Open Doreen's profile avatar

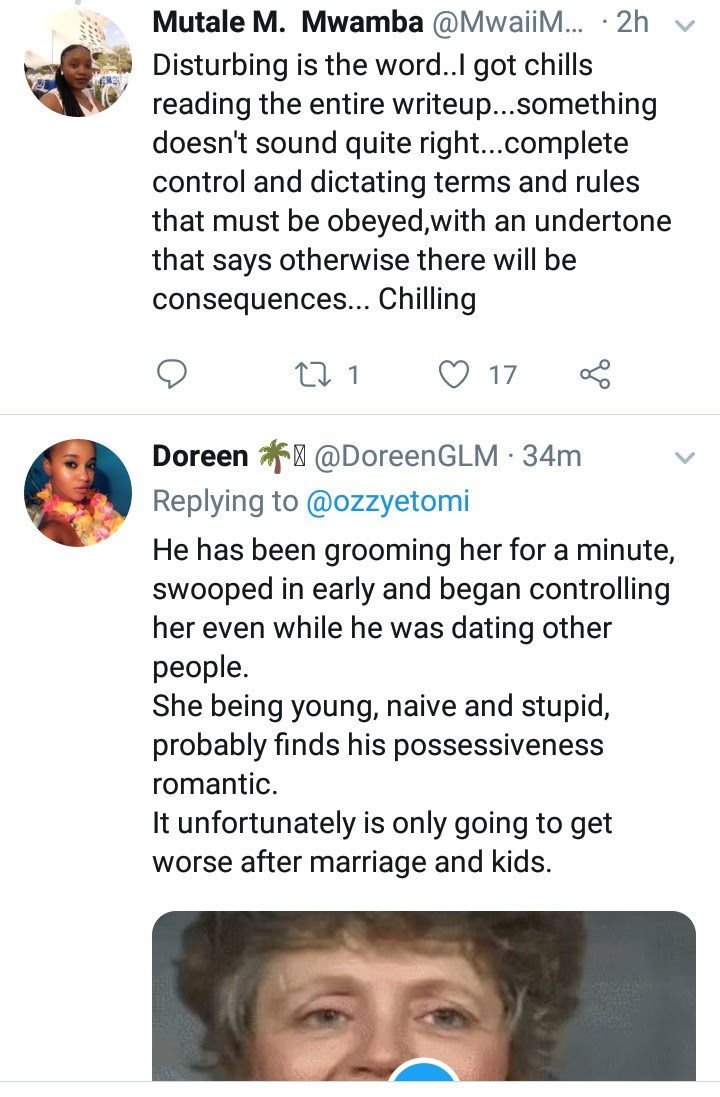pyautogui.click(x=78, y=492)
